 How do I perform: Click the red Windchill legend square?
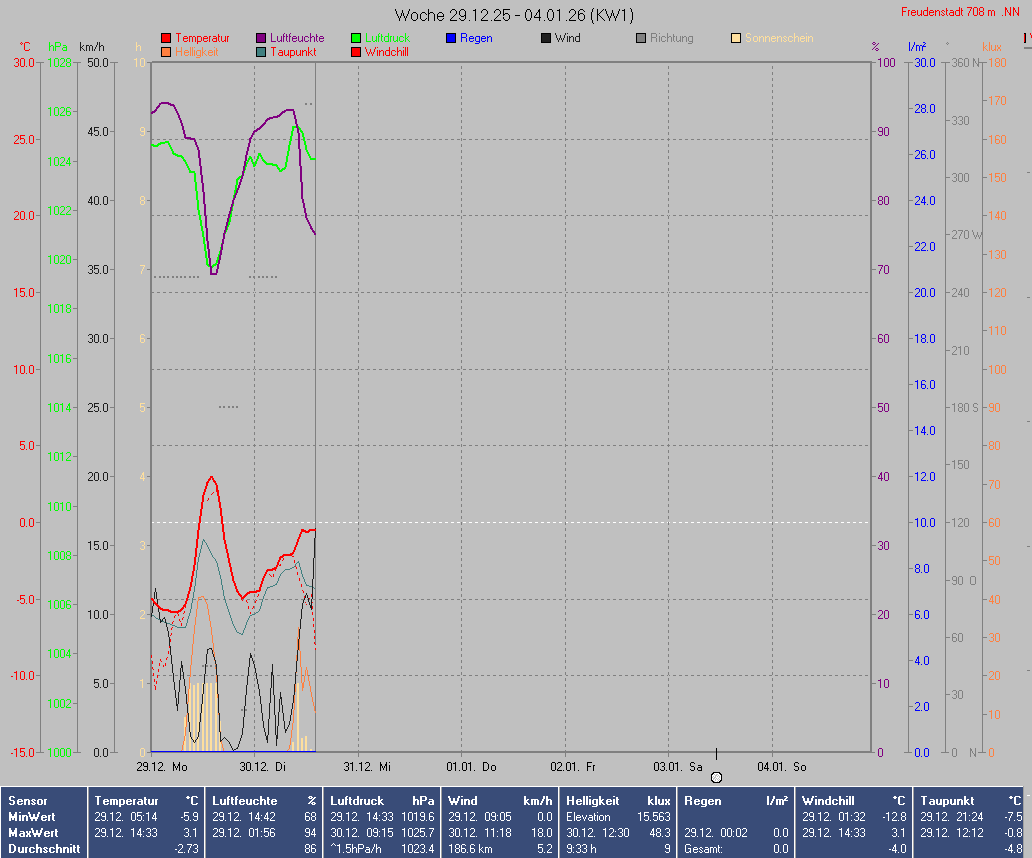coord(356,52)
